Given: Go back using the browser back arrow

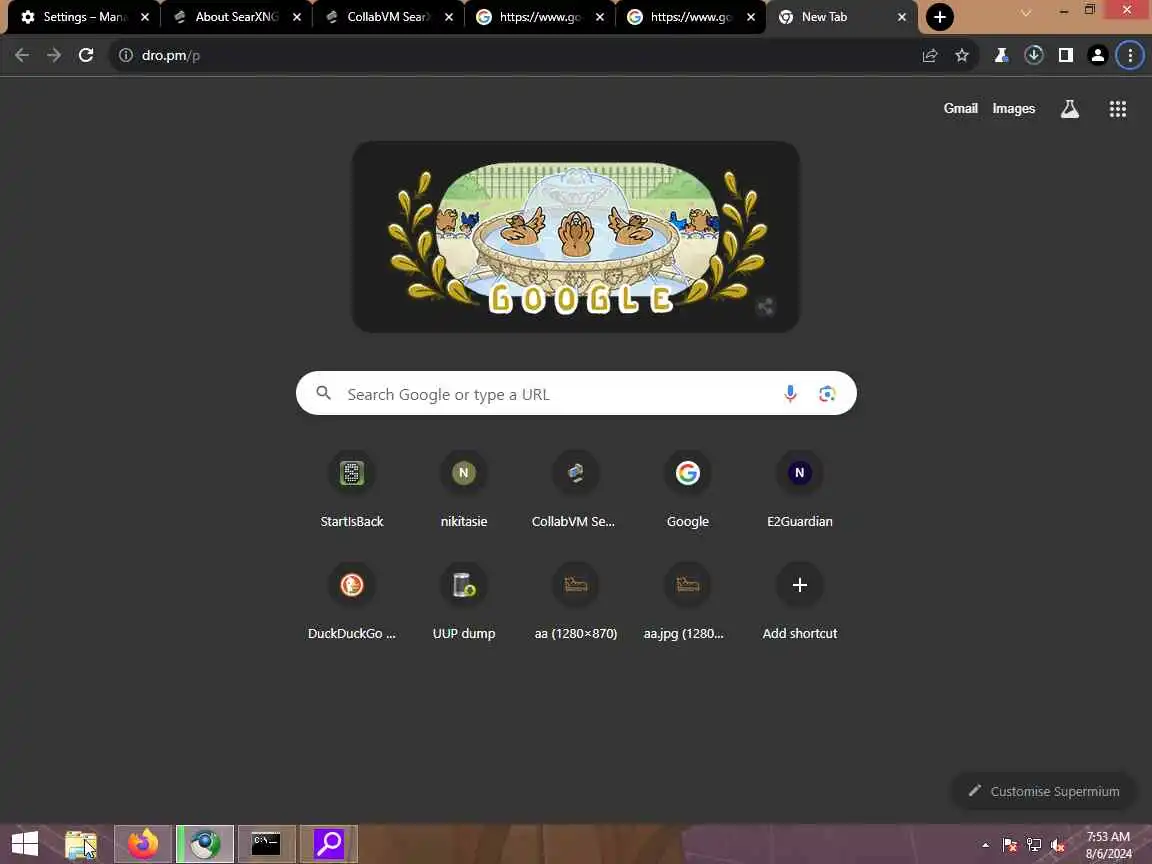Looking at the screenshot, I should (22, 55).
